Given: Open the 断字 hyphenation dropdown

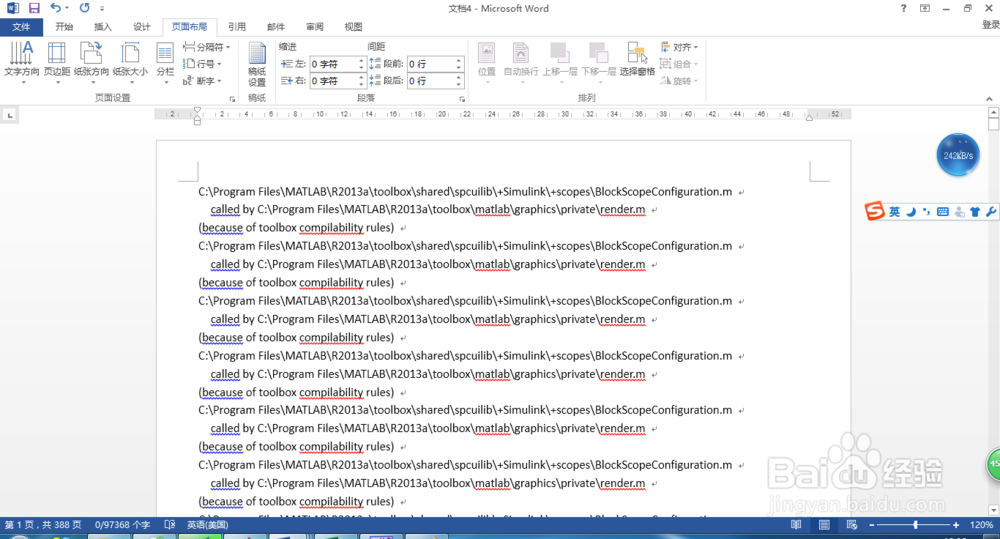Looking at the screenshot, I should pos(202,81).
